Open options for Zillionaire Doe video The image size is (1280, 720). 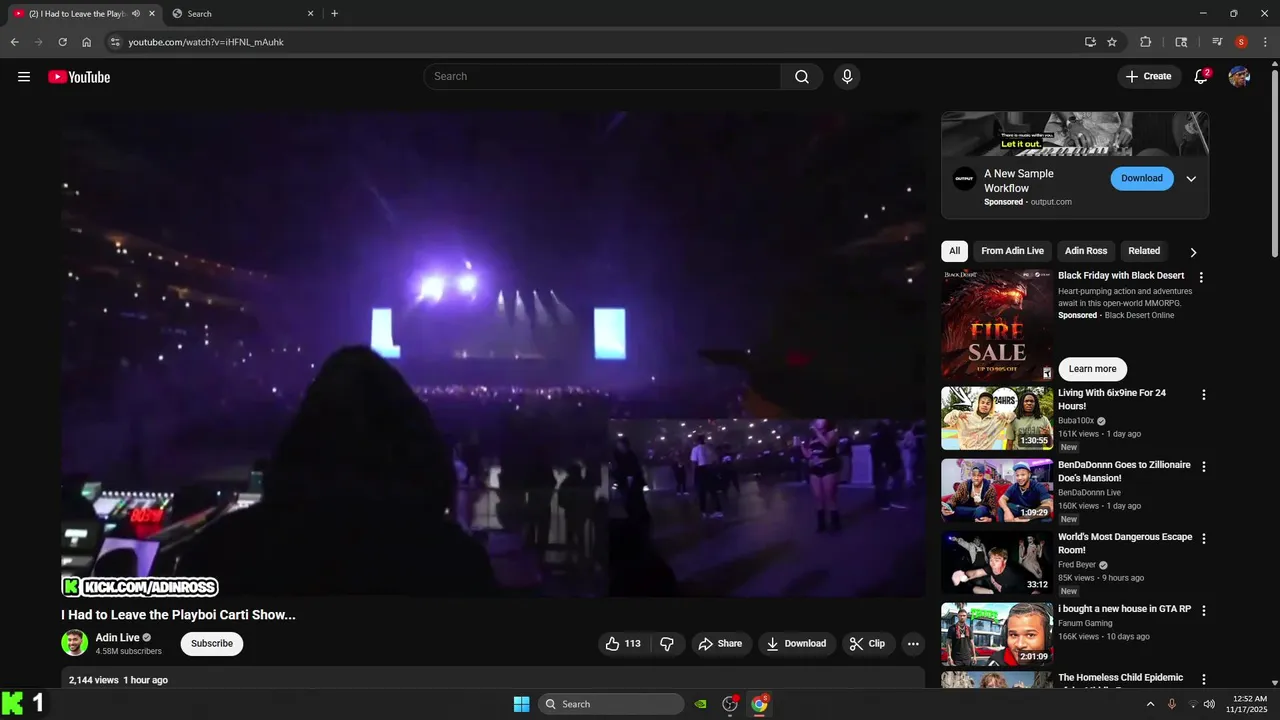click(x=1203, y=467)
